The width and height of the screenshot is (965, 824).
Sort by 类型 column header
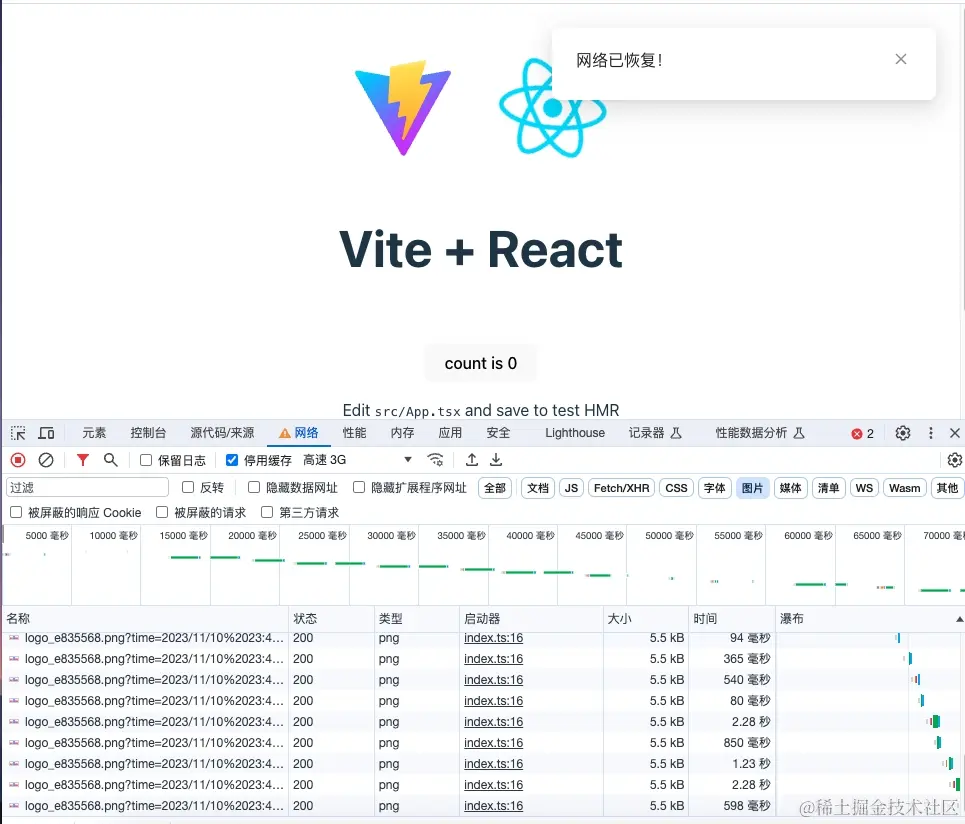pos(417,618)
